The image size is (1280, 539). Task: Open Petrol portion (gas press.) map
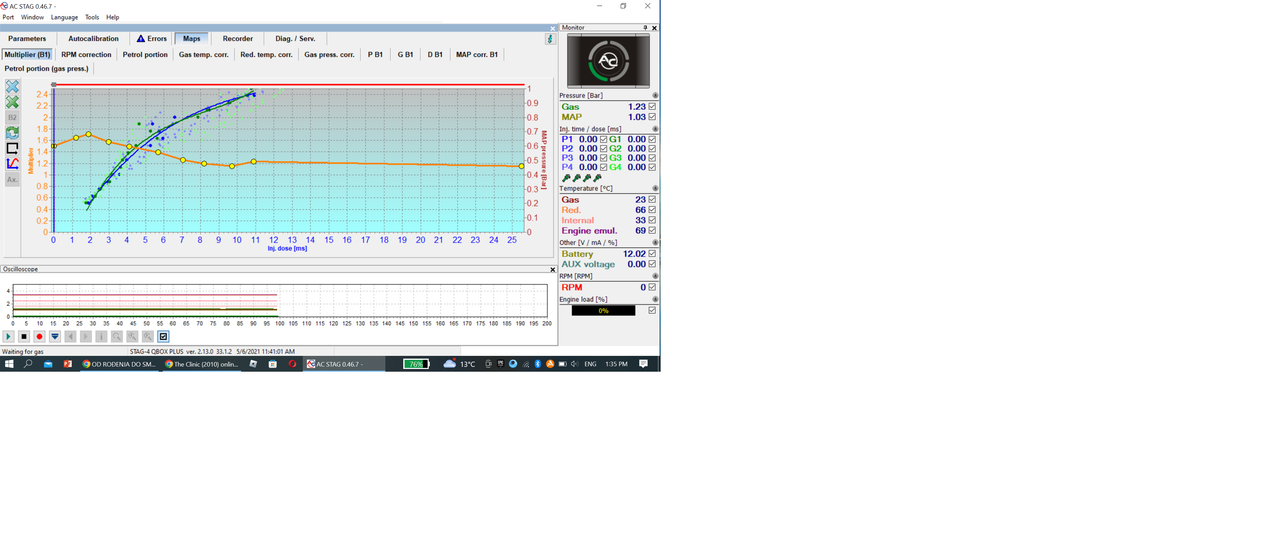[x=47, y=69]
